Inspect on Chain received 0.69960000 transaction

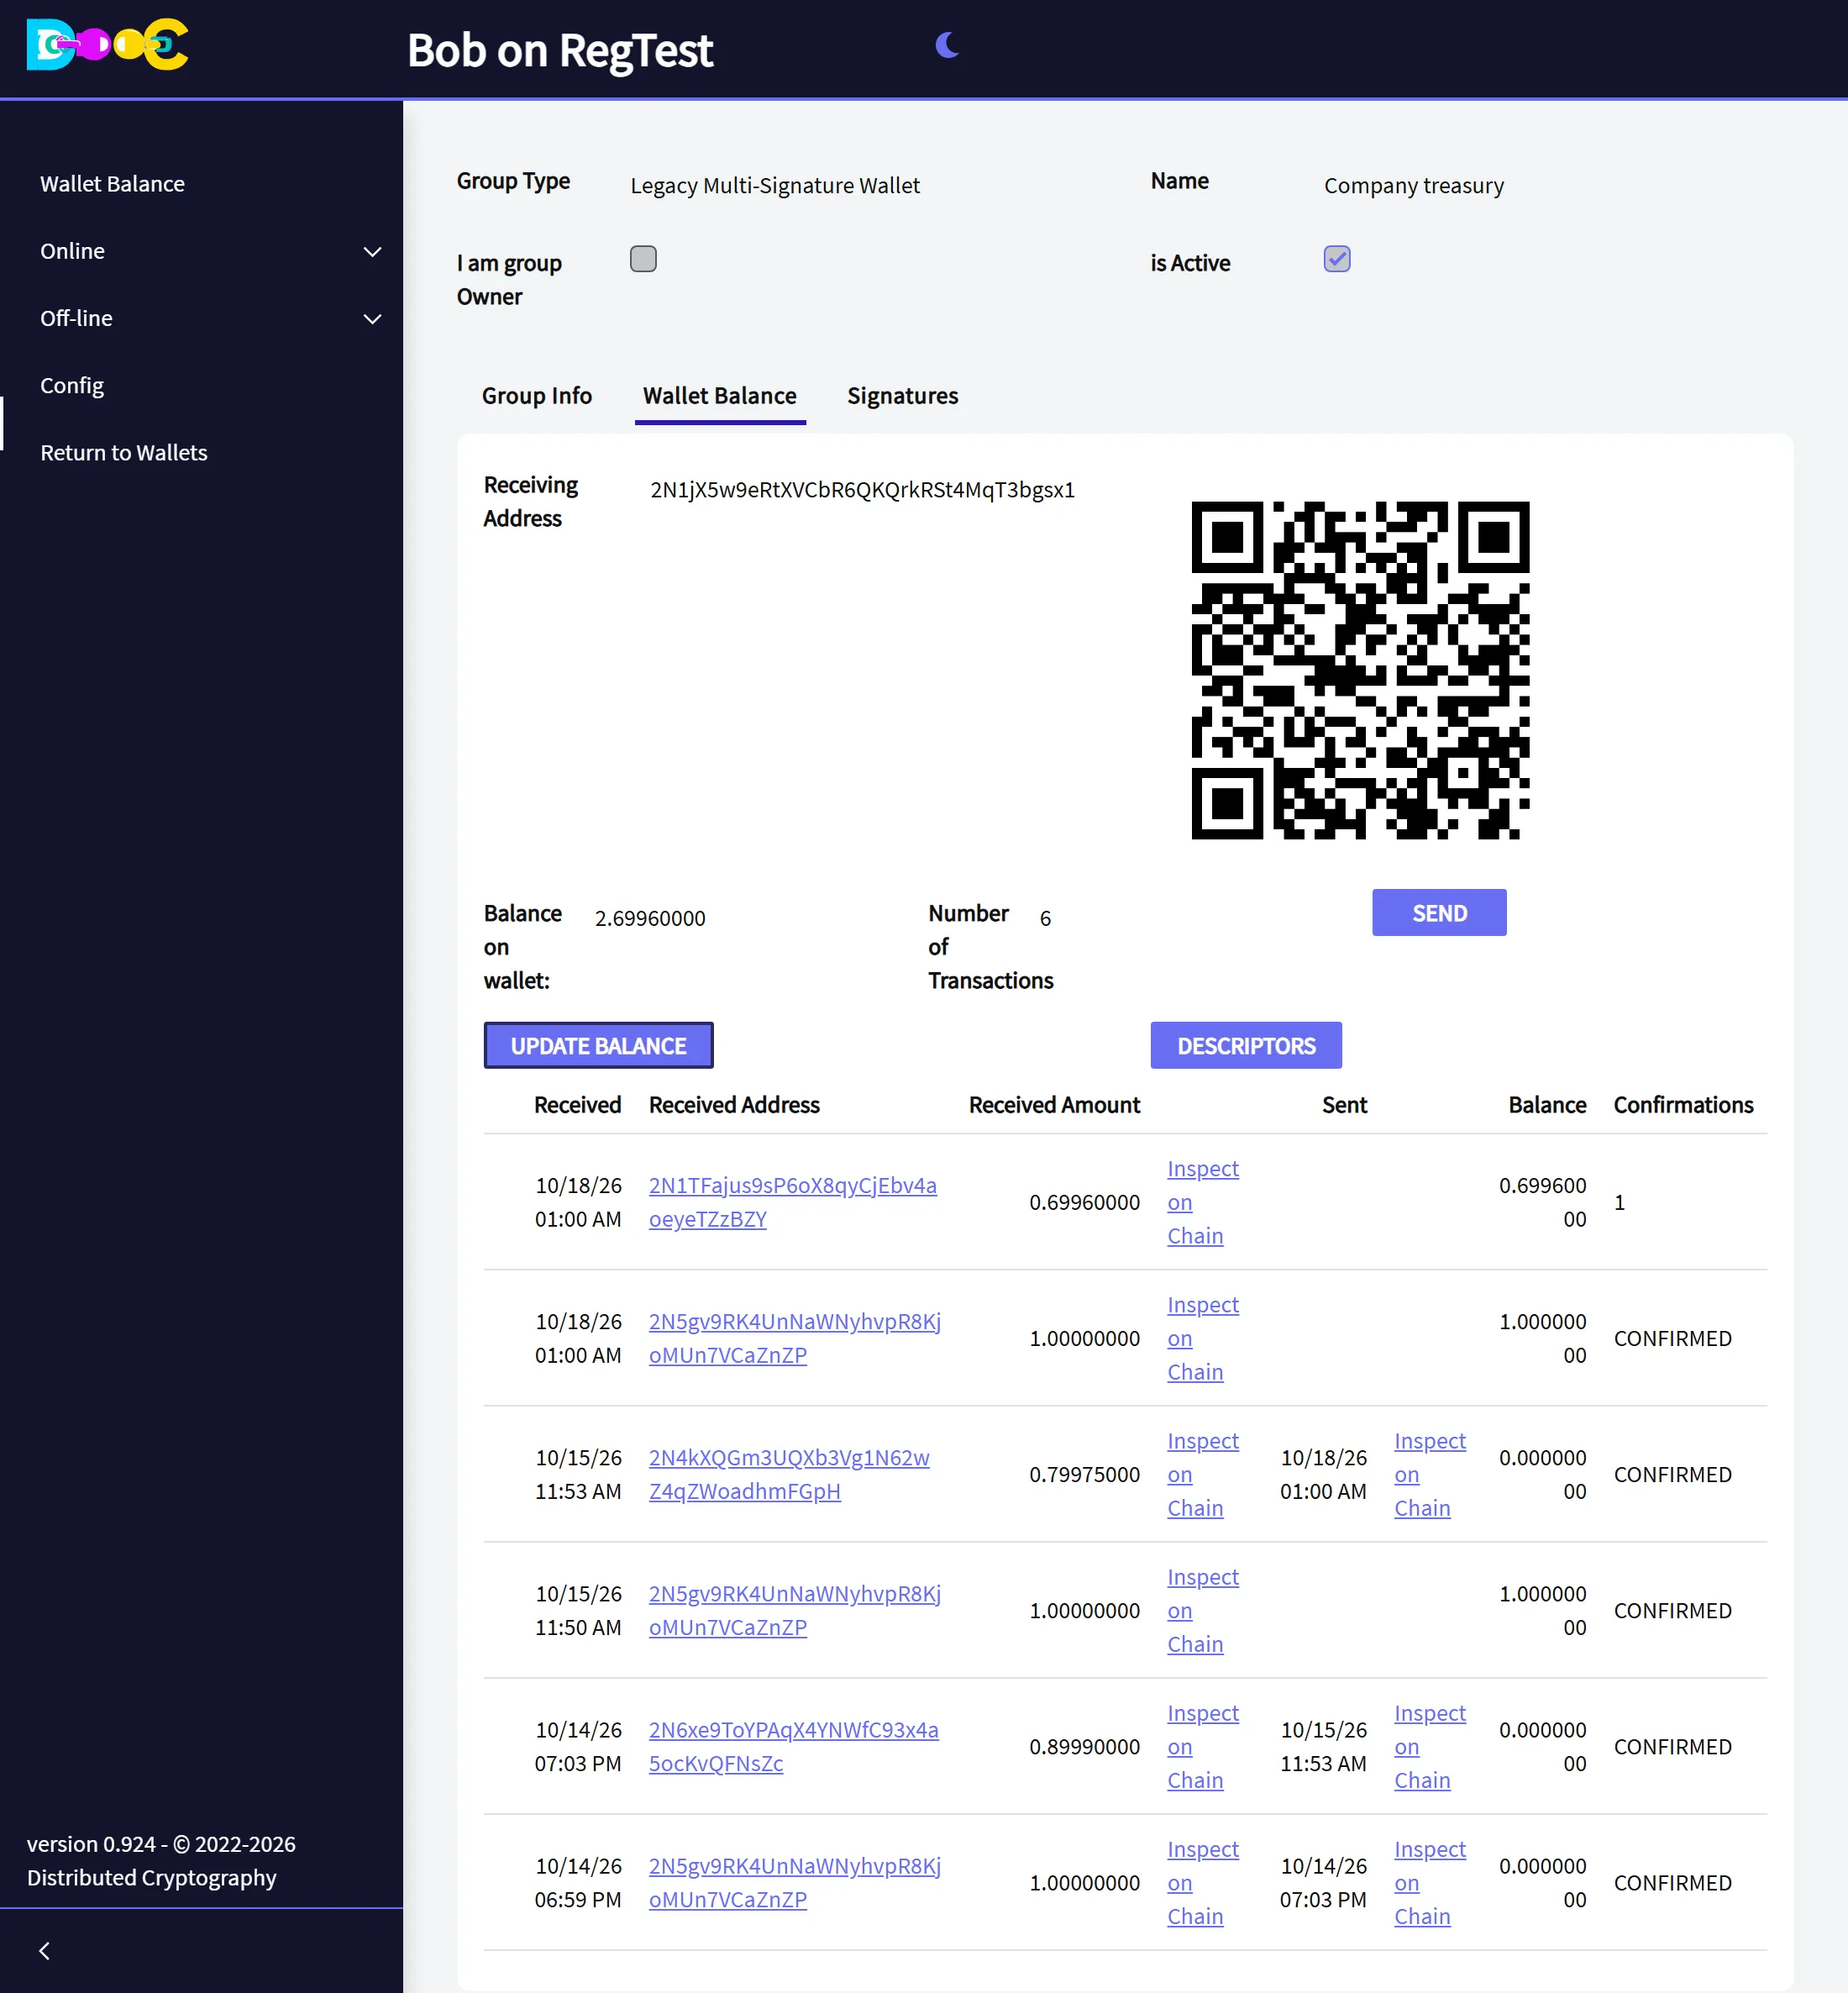(1203, 1202)
